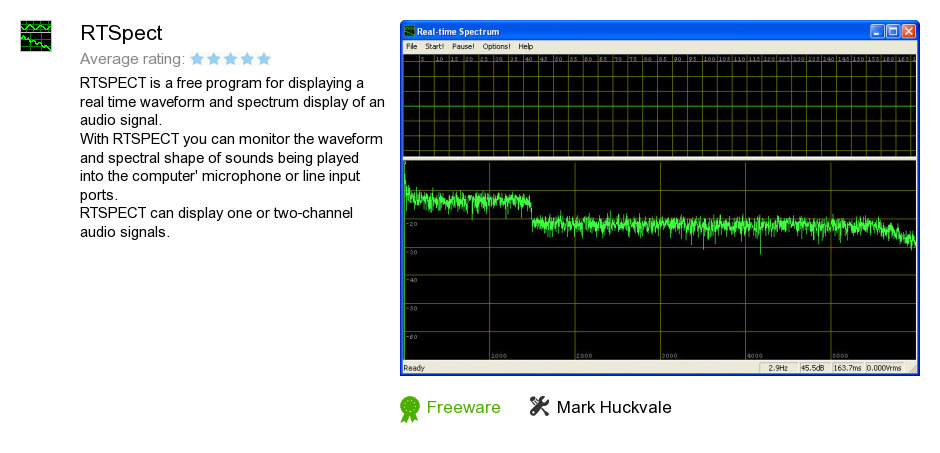The height and width of the screenshot is (453, 940).
Task: Close the Real-time Spectrum window
Action: tap(909, 31)
